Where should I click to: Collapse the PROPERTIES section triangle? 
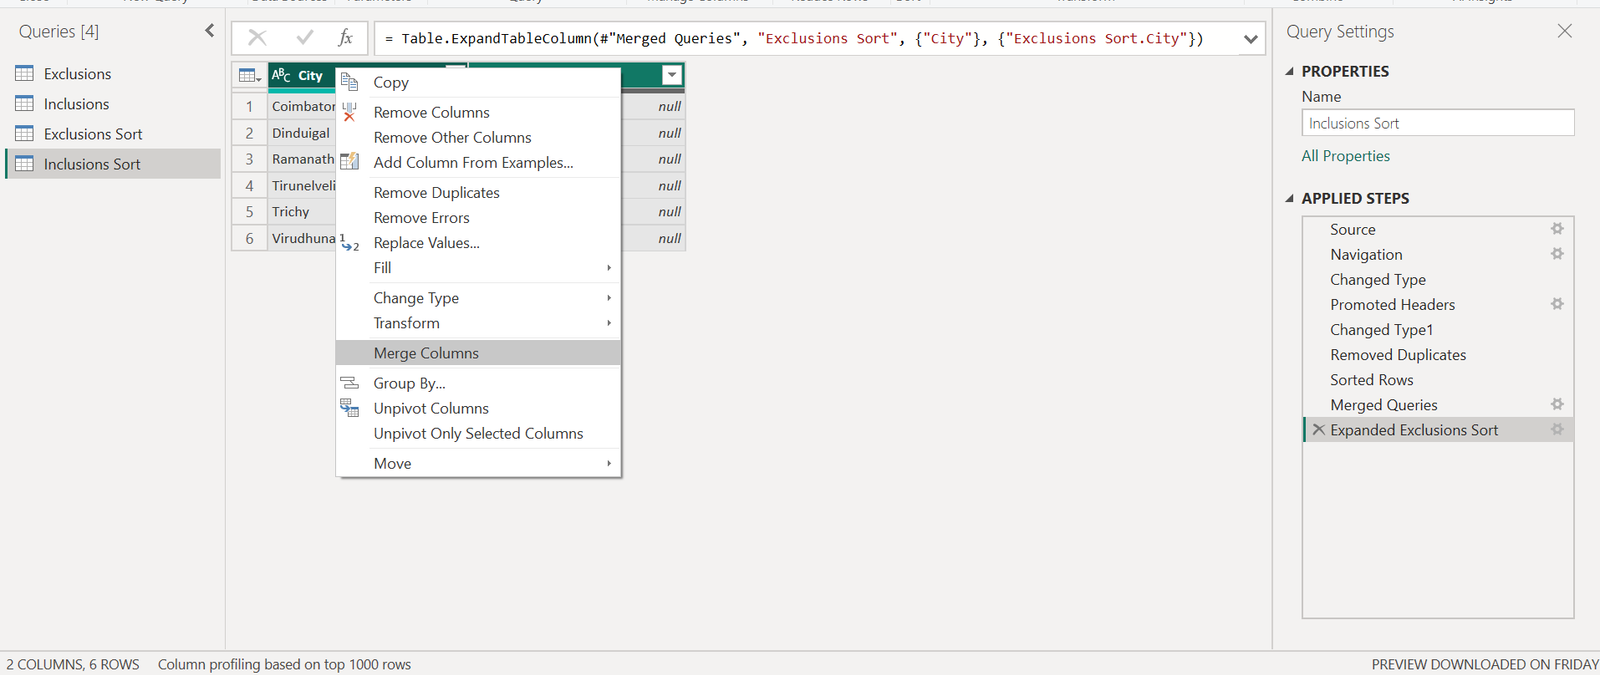tap(1289, 71)
